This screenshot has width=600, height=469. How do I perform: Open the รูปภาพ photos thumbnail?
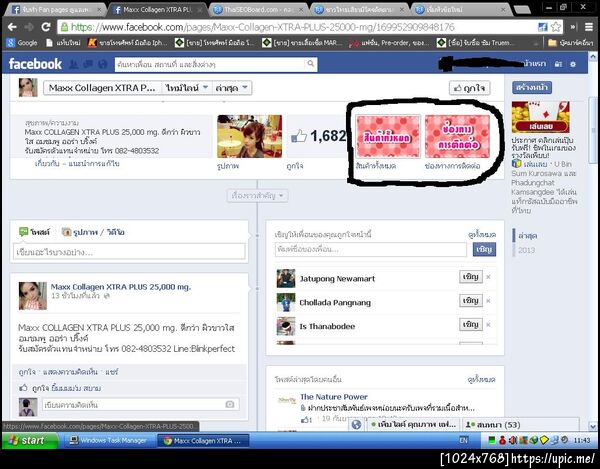[x=249, y=136]
